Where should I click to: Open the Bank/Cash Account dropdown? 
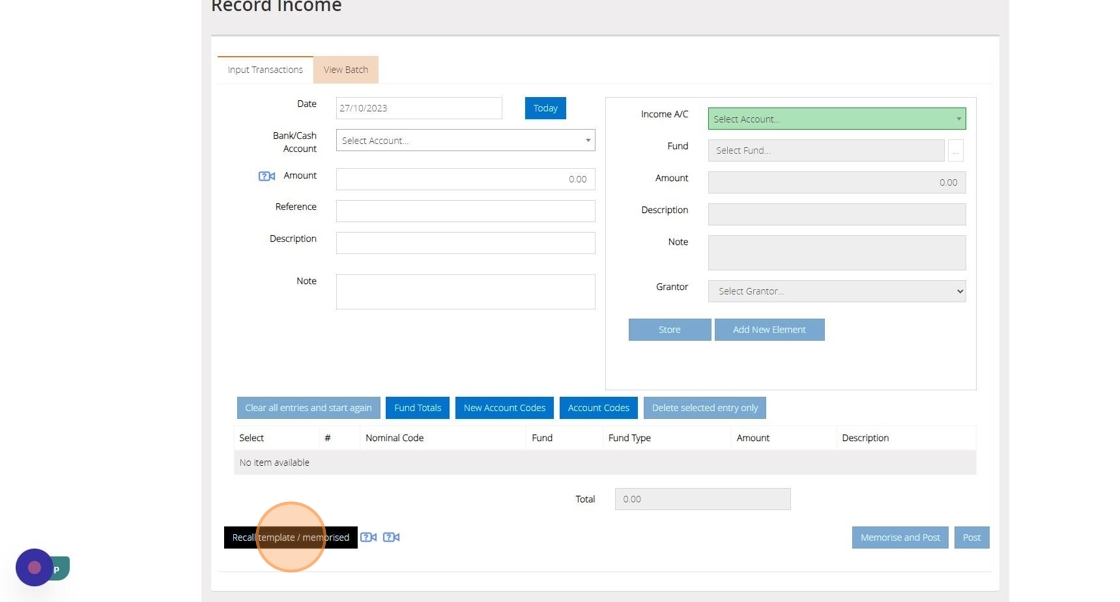(466, 141)
